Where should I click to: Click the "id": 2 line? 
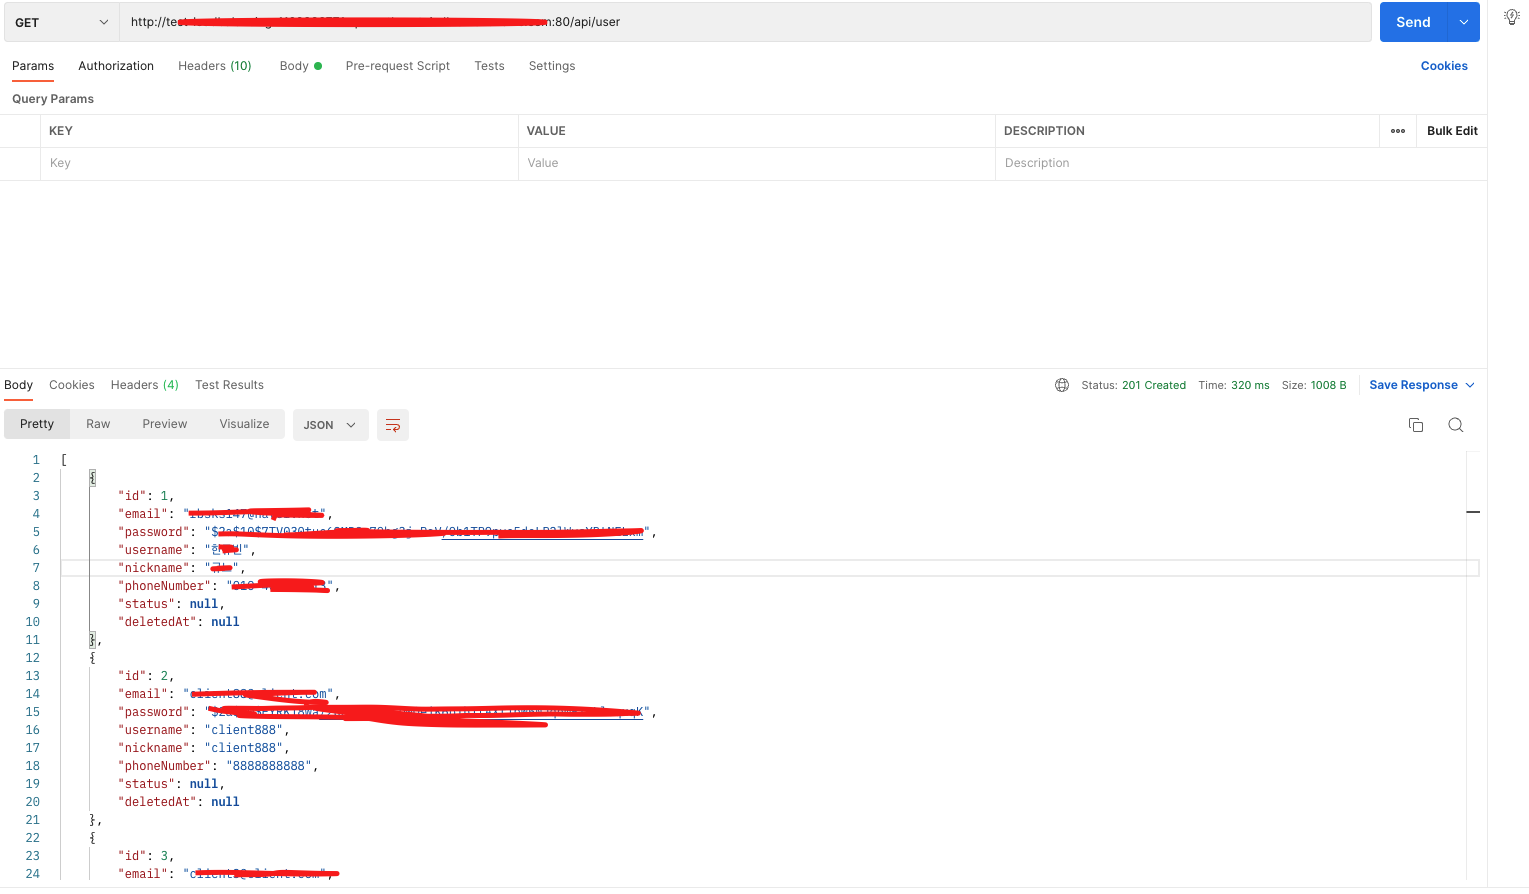[x=146, y=676]
